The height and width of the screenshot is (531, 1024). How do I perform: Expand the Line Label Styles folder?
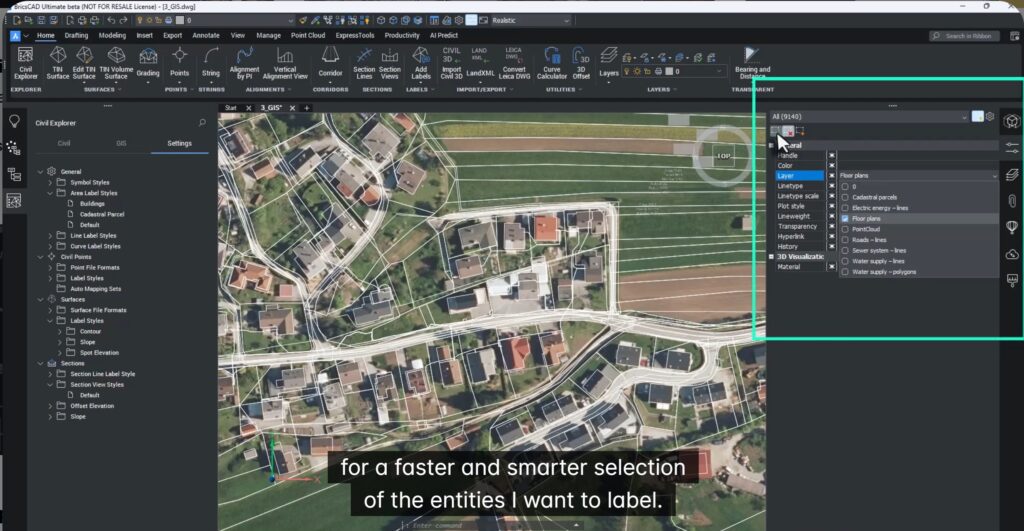[50, 236]
